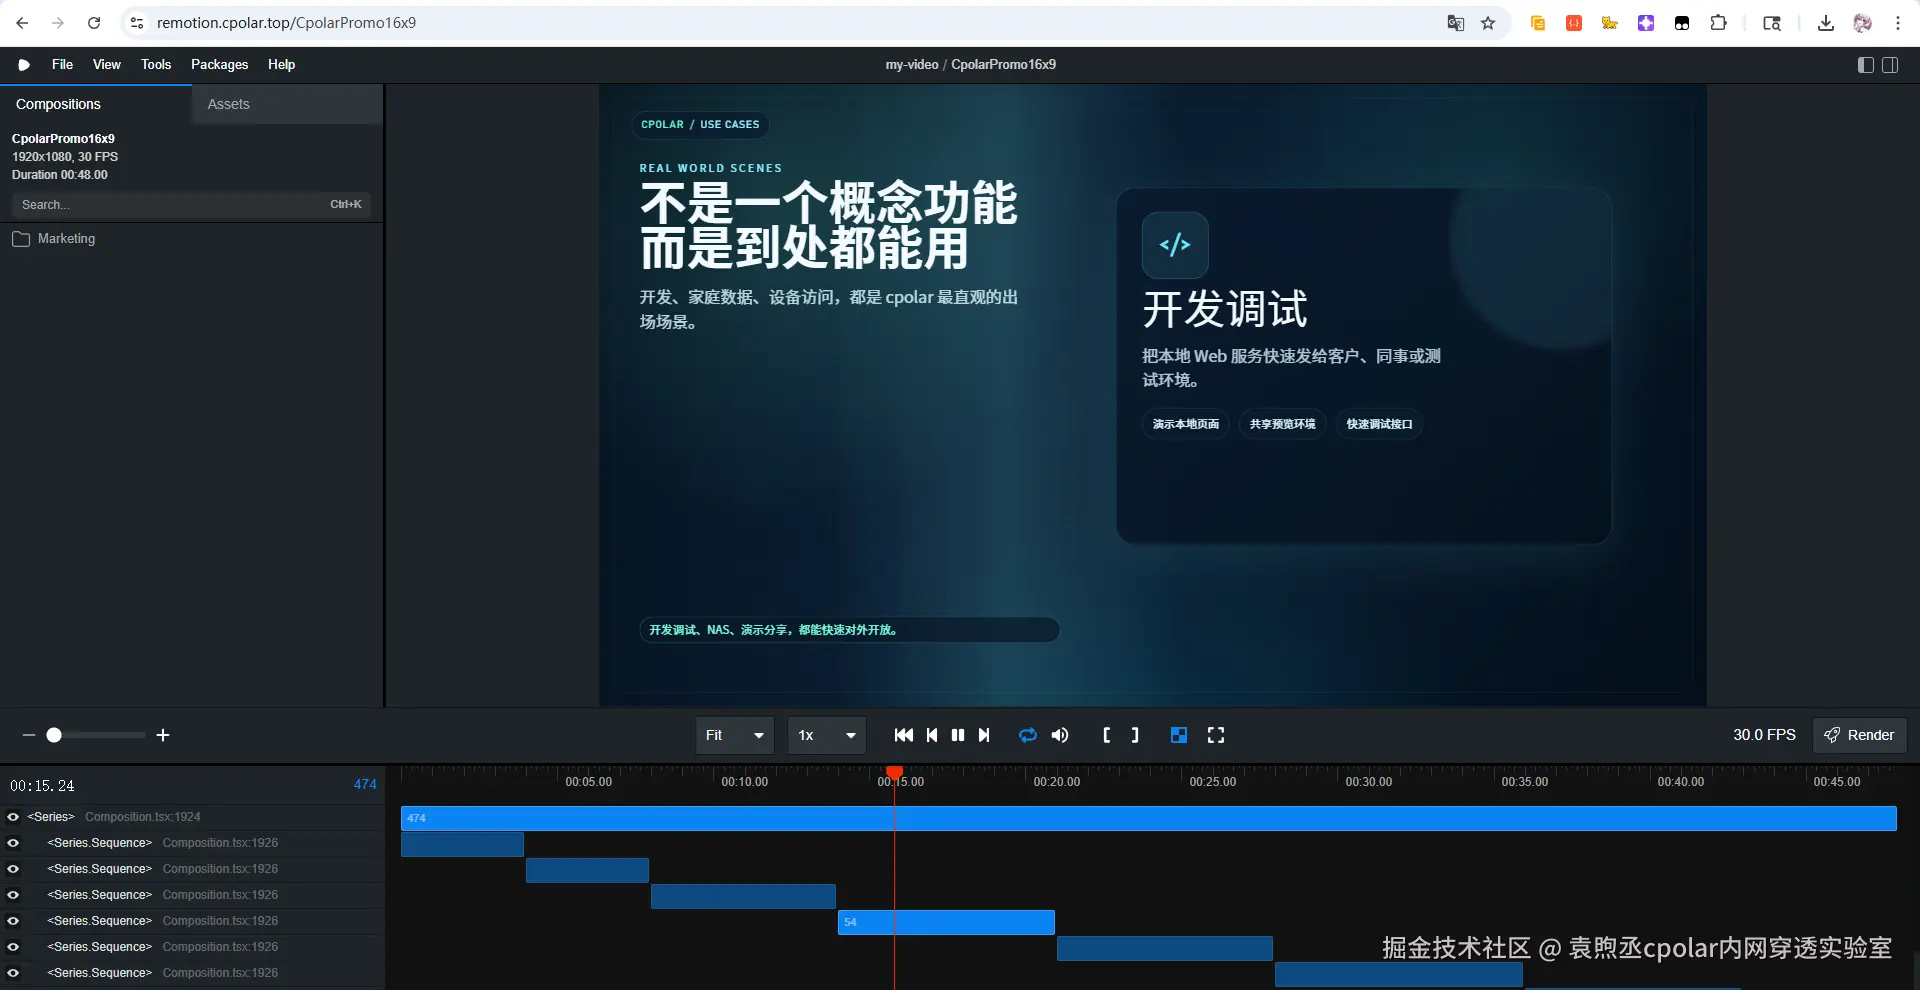Click the Remotion logo icon

coord(24,65)
